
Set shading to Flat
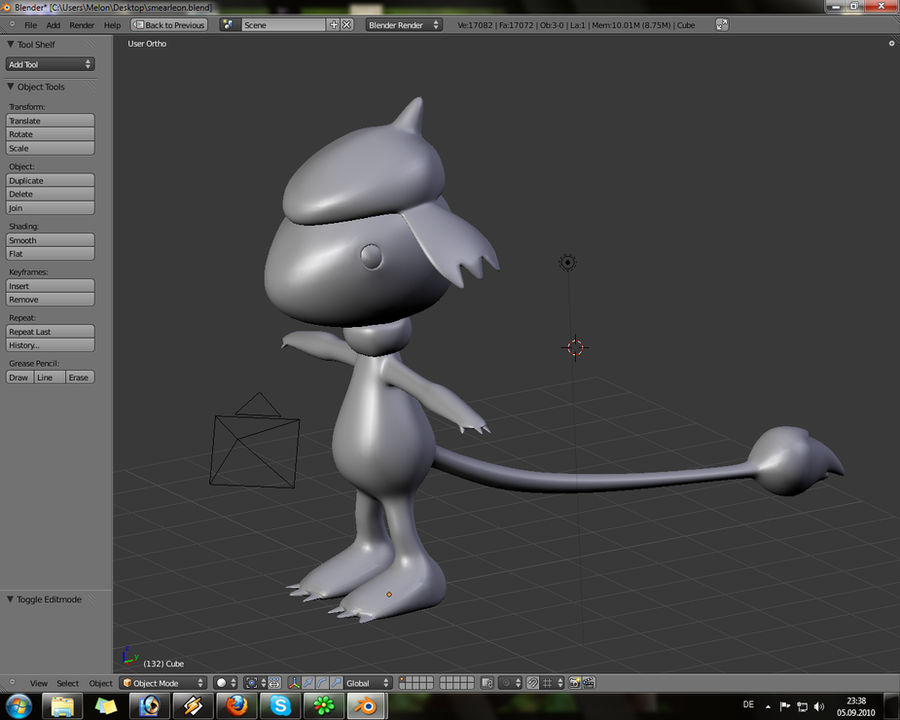point(50,254)
